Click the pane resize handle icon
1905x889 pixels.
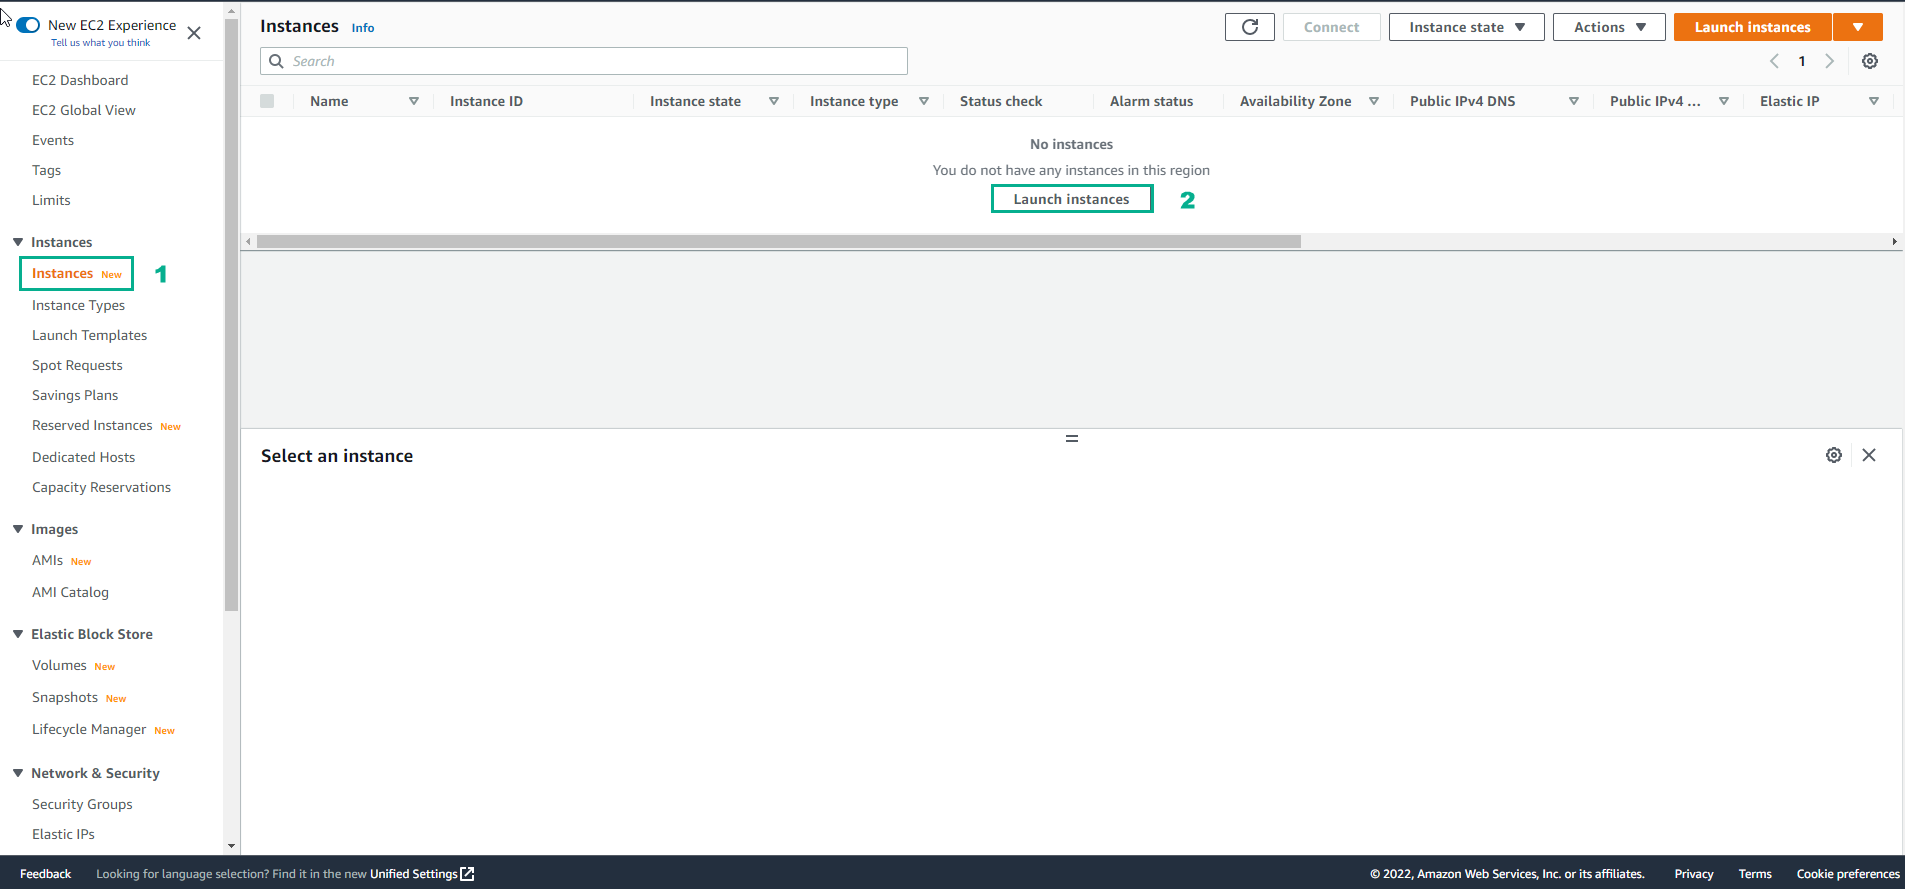[1071, 438]
